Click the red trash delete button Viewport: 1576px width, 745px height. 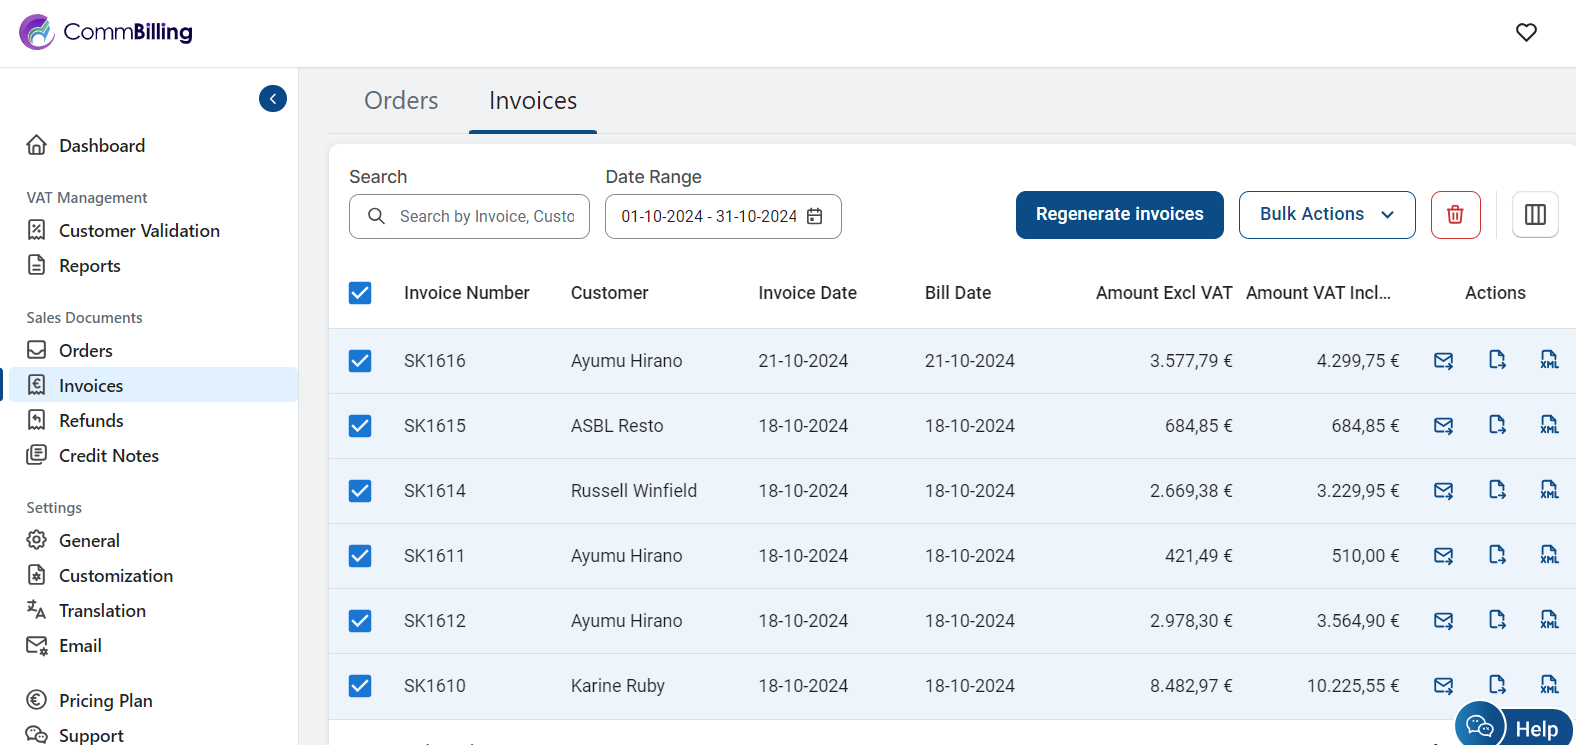point(1455,215)
